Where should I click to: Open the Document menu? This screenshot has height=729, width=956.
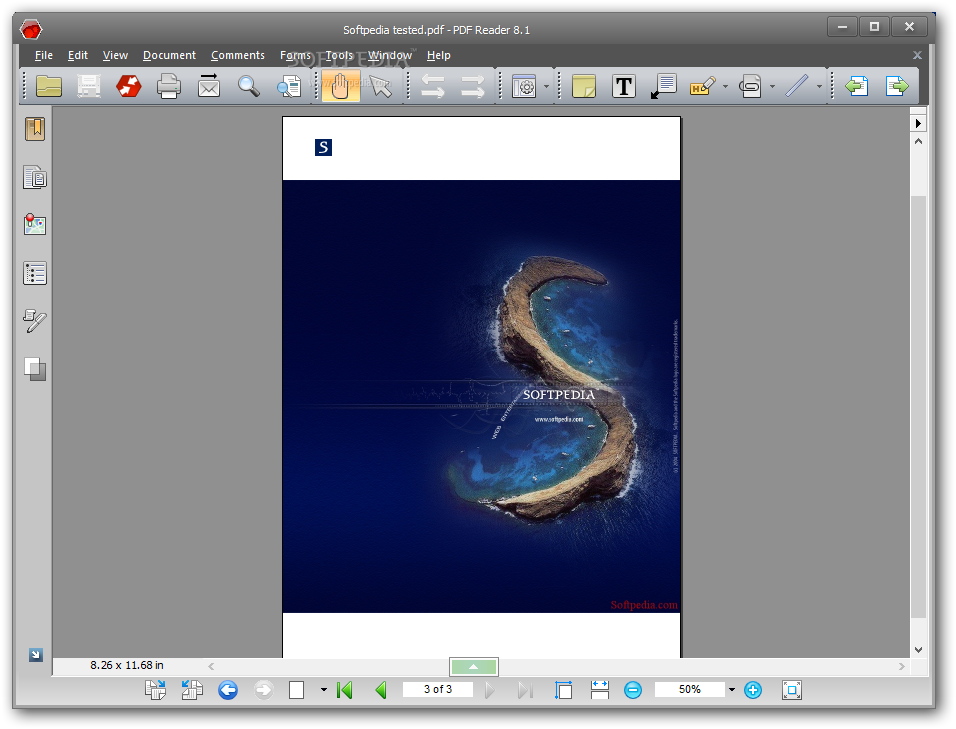(x=169, y=55)
